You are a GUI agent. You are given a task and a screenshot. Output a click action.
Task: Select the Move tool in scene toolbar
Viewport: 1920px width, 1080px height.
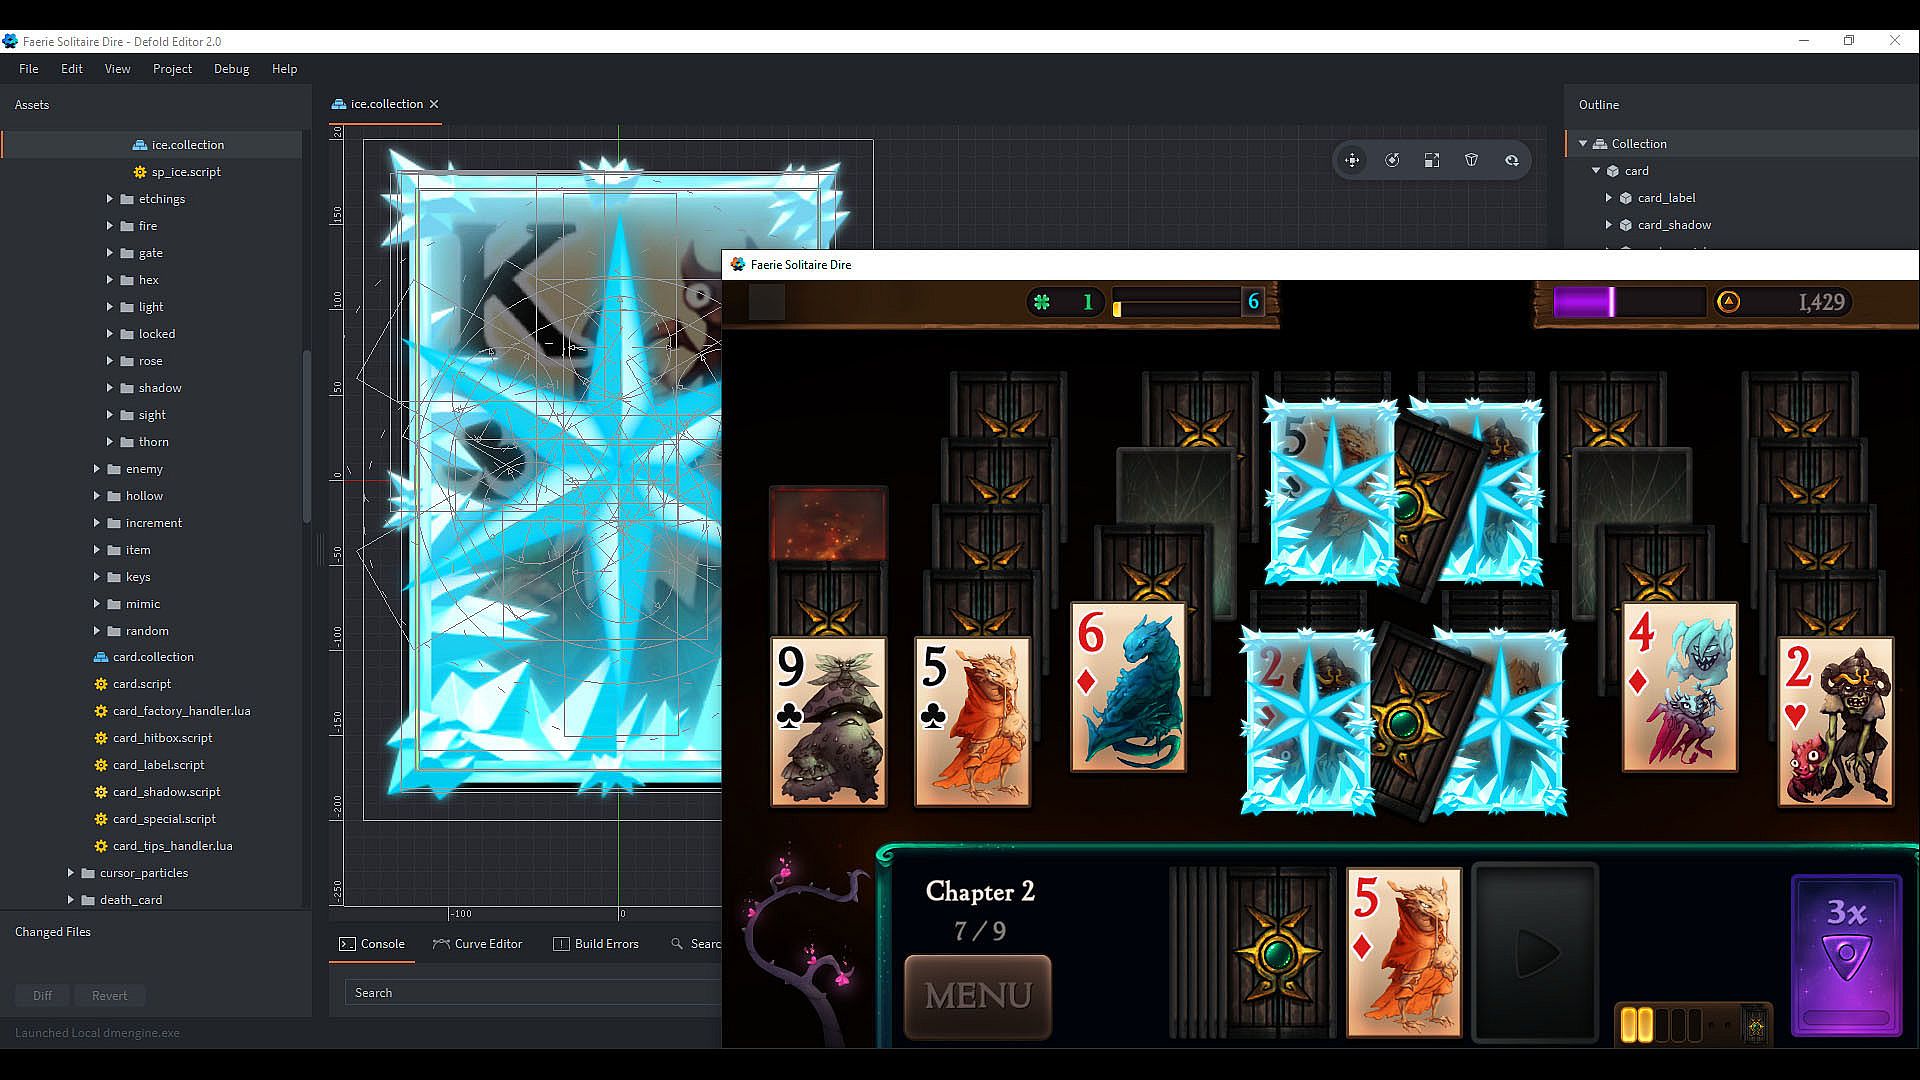(1352, 160)
